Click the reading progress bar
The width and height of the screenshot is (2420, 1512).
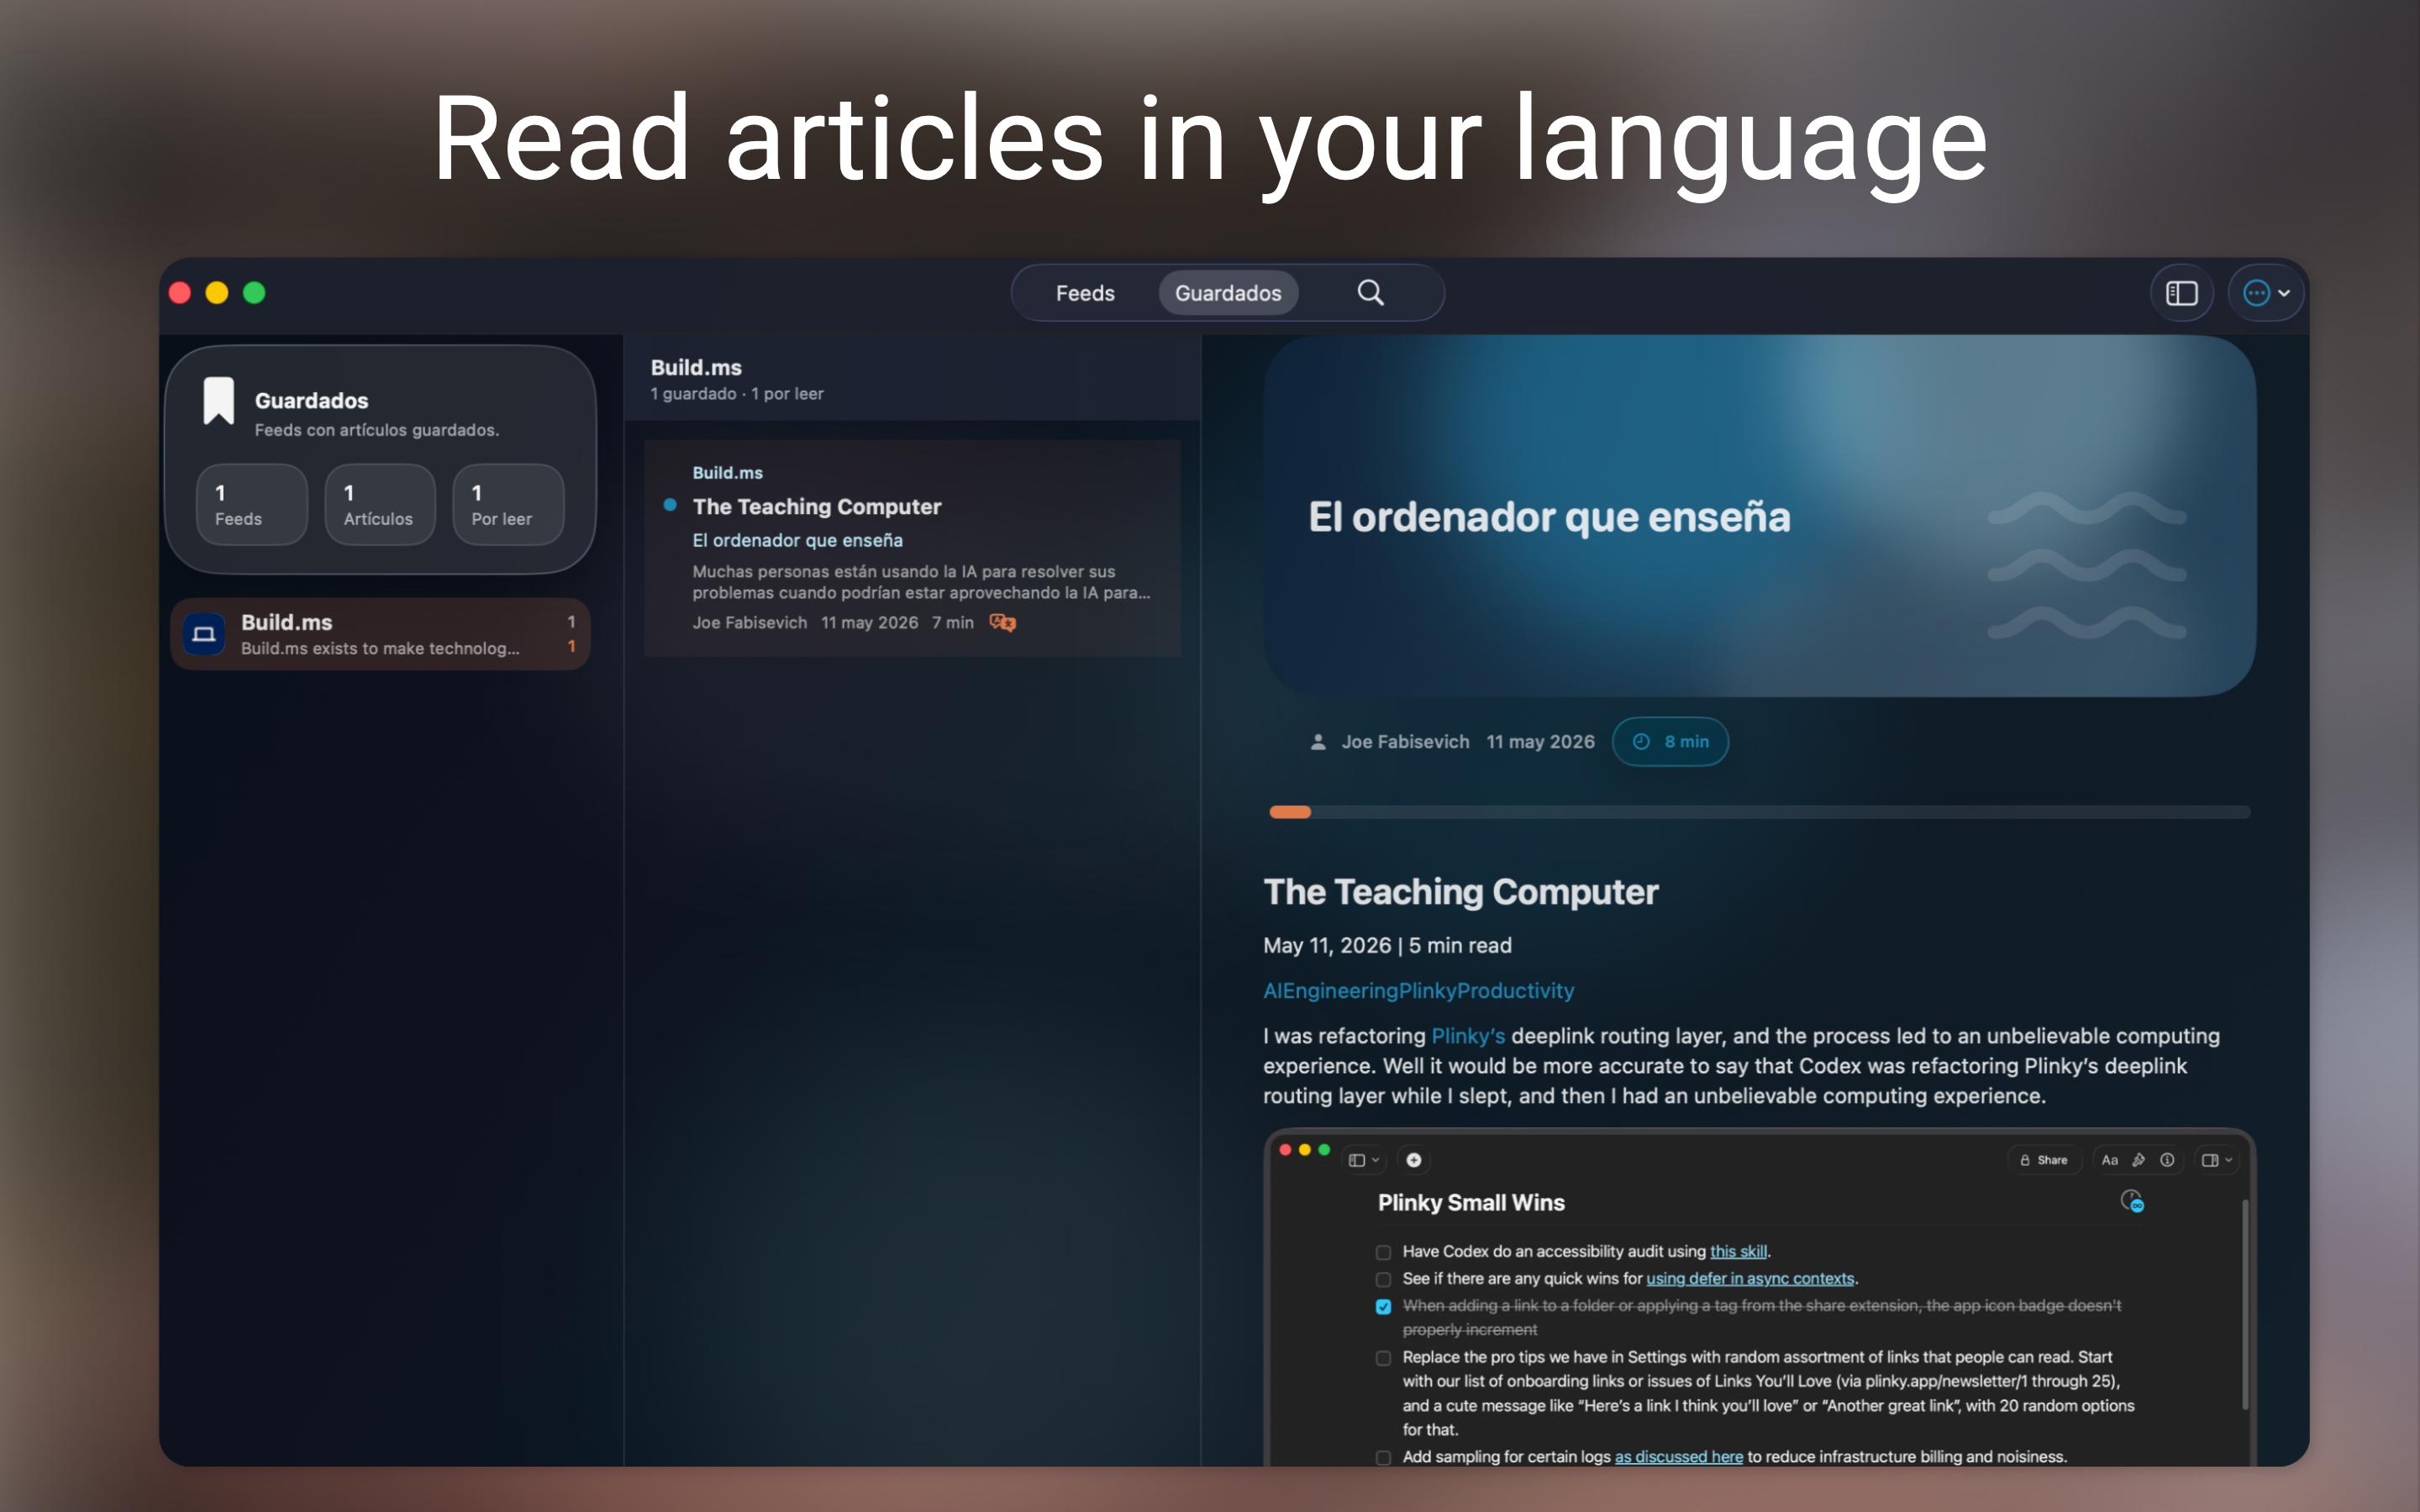(1759, 812)
